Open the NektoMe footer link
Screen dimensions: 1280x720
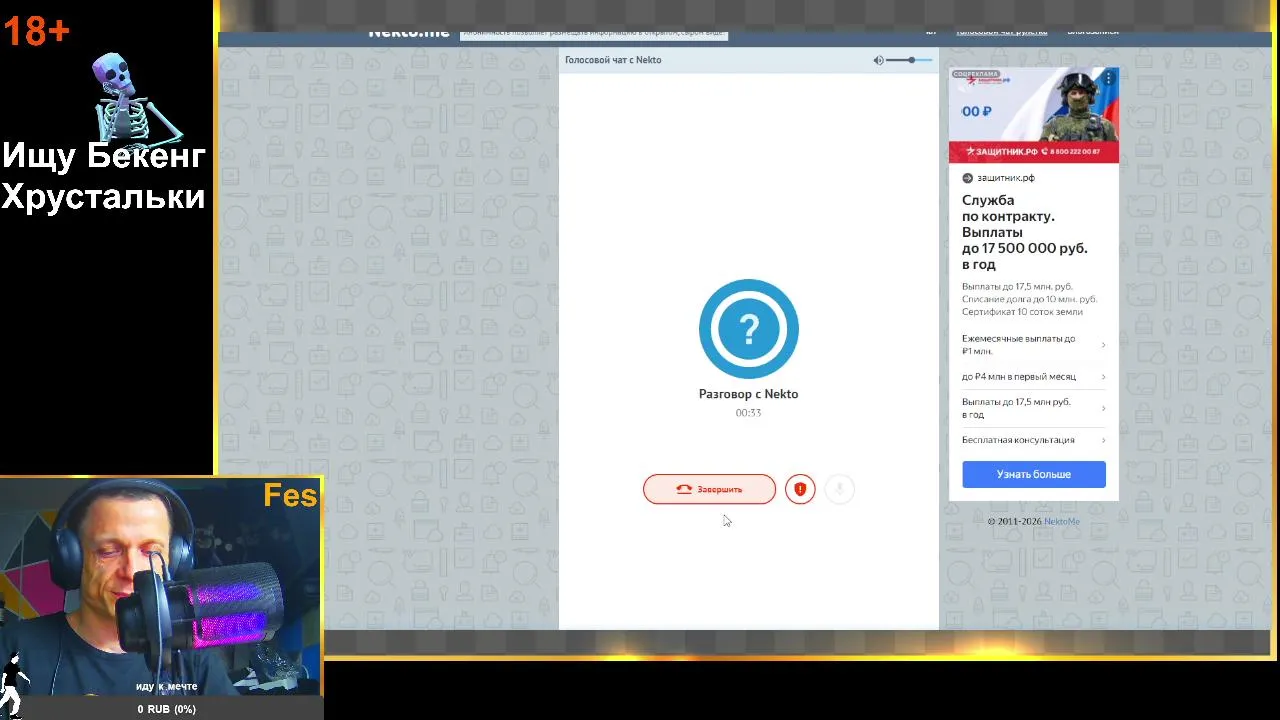(x=1062, y=521)
